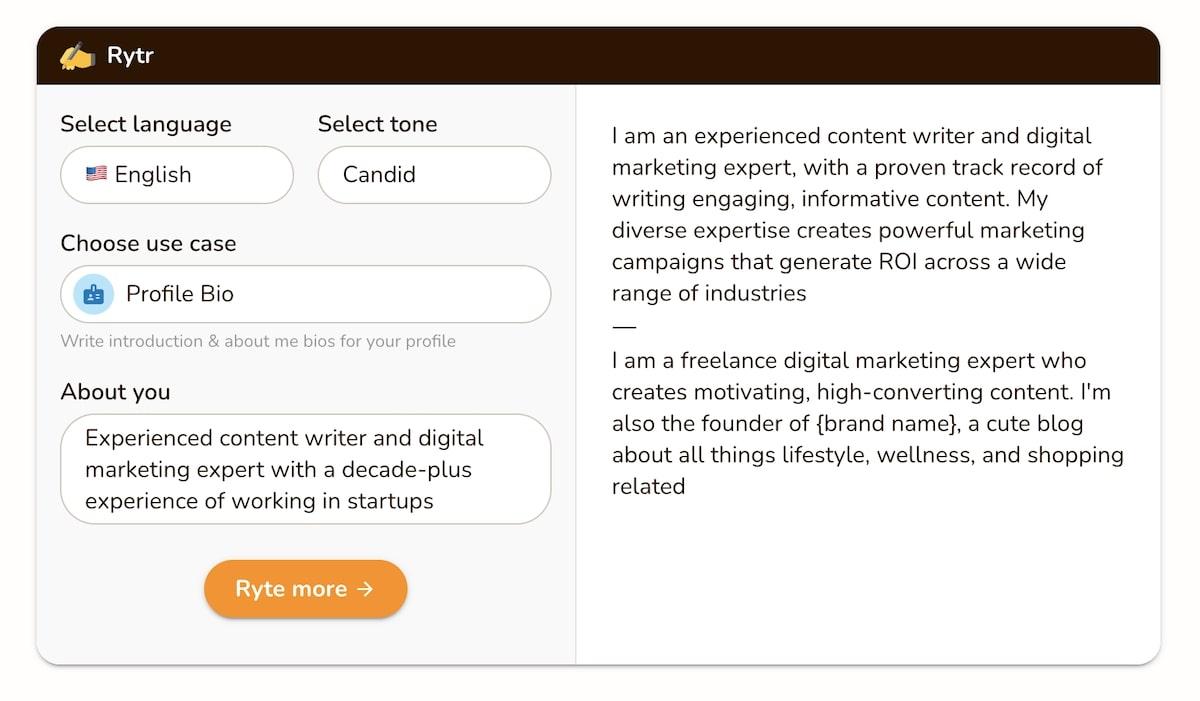This screenshot has height=701, width=1200.
Task: Select the second generated freelance bio paragraph
Action: pyautogui.click(x=867, y=423)
